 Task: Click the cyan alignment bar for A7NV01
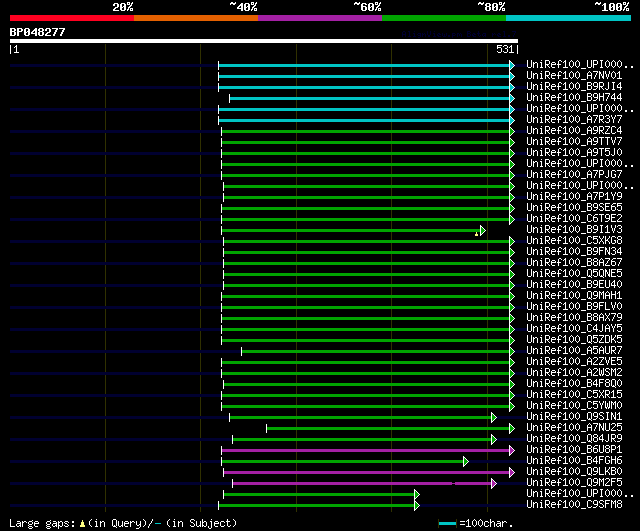[364, 76]
